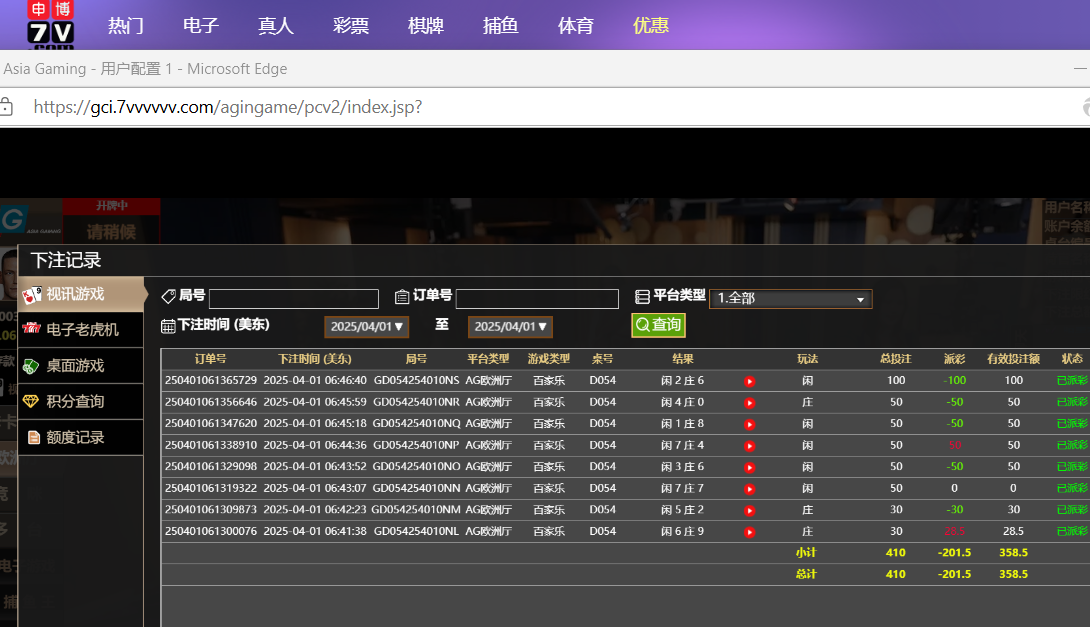Play video replay for round GD054254010NL
Viewport: 1090px width, 627px height.
coord(749,532)
